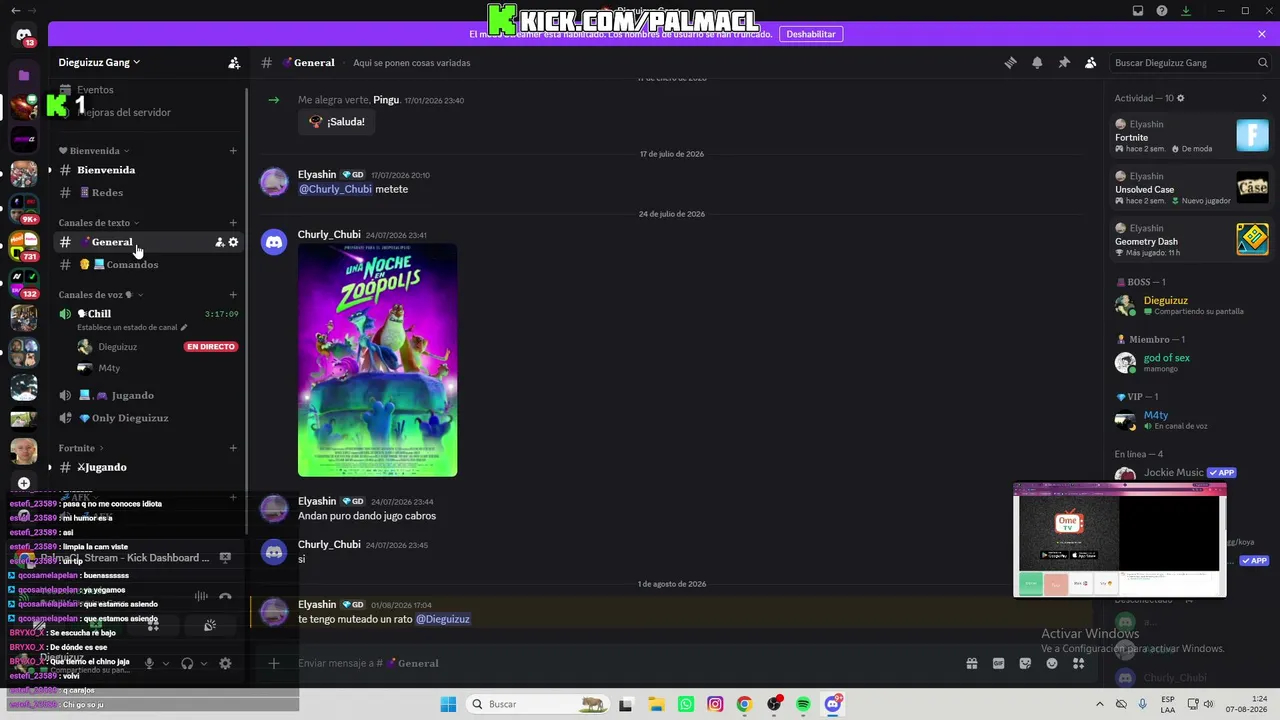Expand the Activity panel chevron
1280x720 pixels.
pyautogui.click(x=1264, y=98)
